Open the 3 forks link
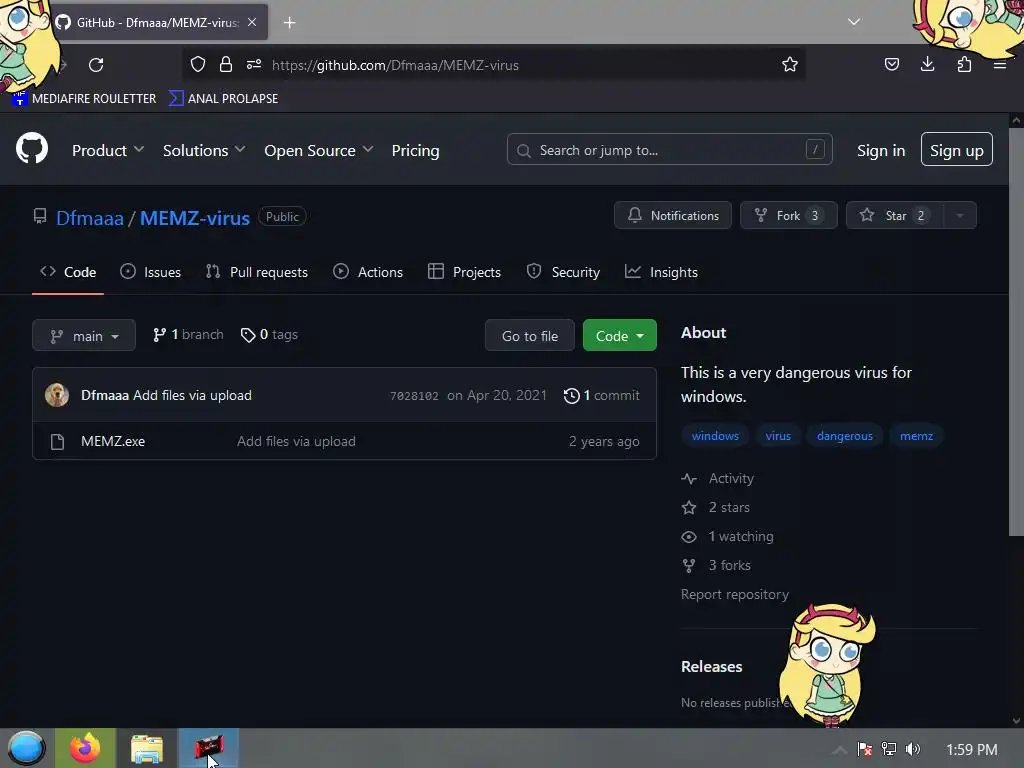Viewport: 1024px width, 768px height. 716,565
